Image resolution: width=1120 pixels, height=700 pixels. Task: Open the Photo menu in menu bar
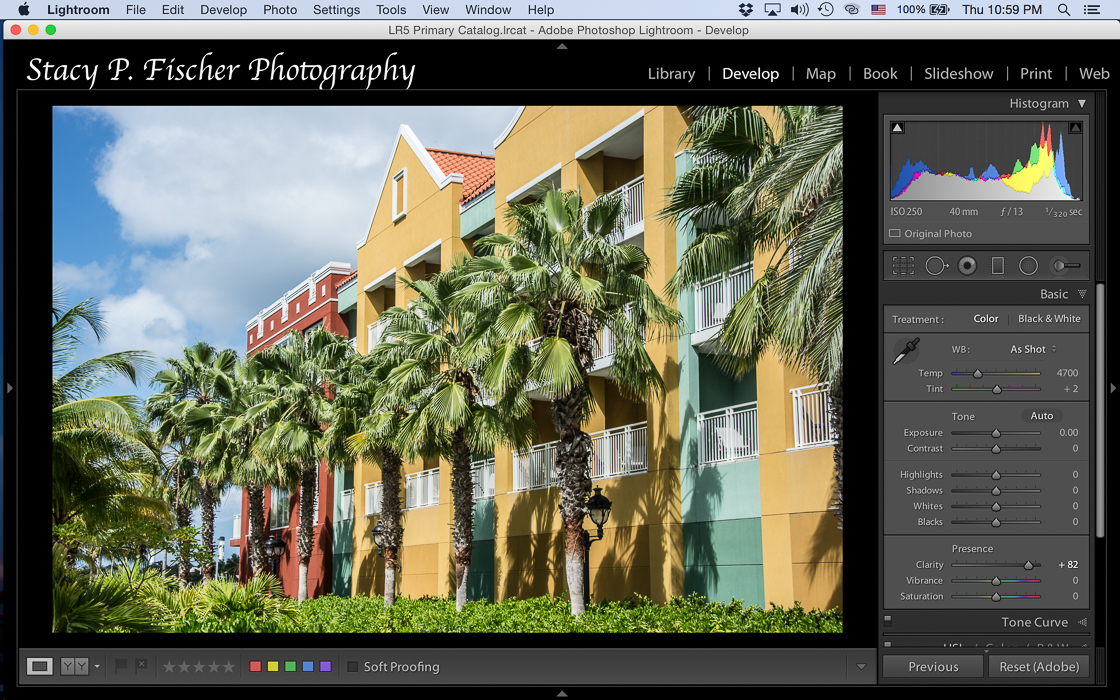[280, 10]
